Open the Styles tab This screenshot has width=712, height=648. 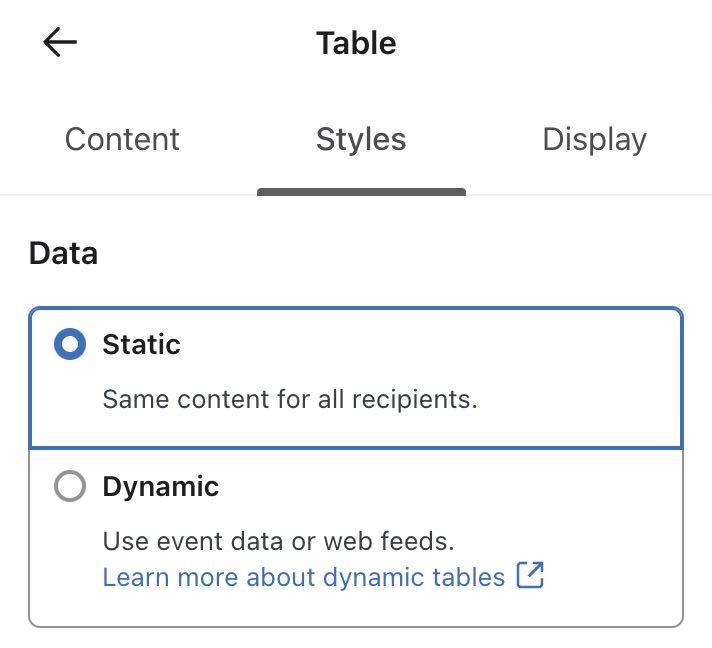(361, 139)
